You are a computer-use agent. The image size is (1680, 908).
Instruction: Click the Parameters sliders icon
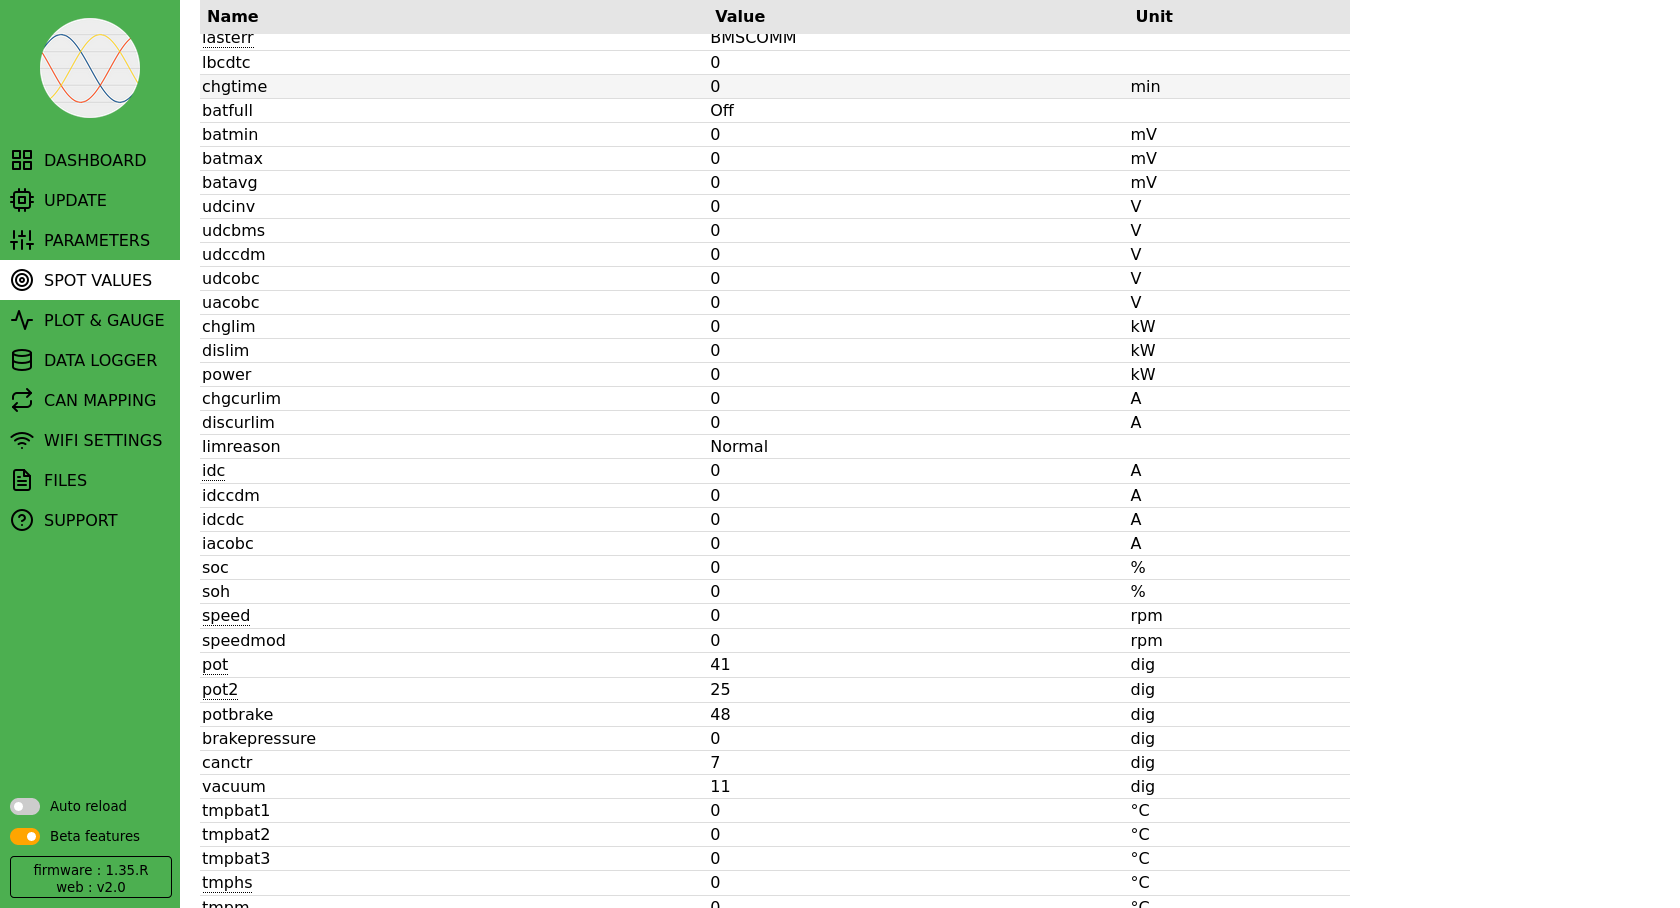point(22,240)
